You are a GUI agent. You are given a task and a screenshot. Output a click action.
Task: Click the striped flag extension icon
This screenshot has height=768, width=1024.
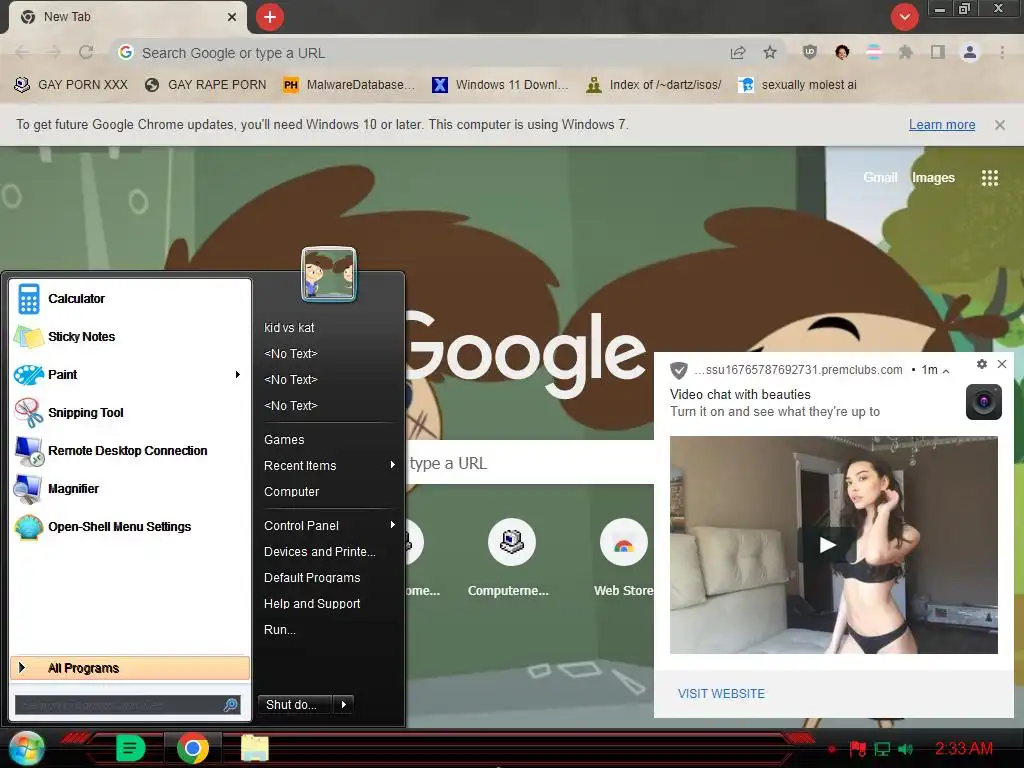(x=874, y=52)
